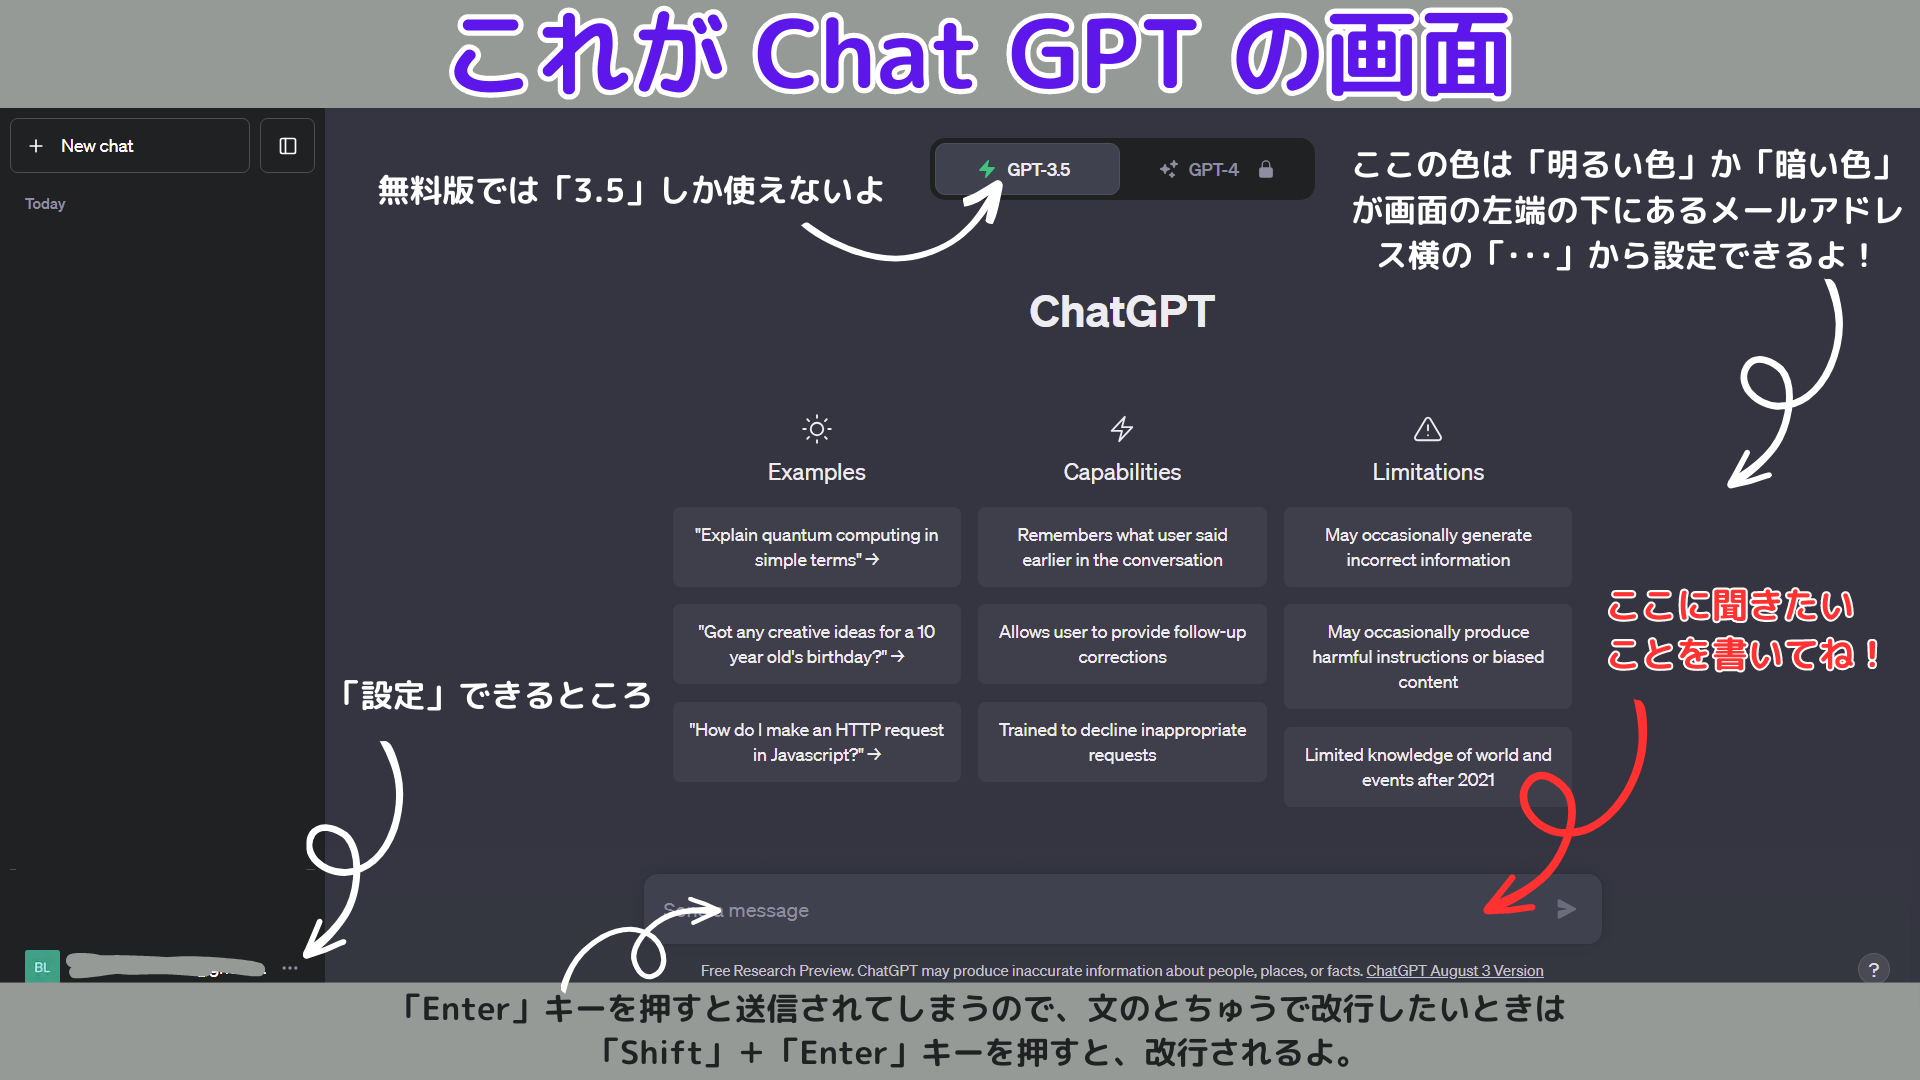The width and height of the screenshot is (1920, 1080).
Task: Click the Today history section label
Action: click(x=45, y=204)
